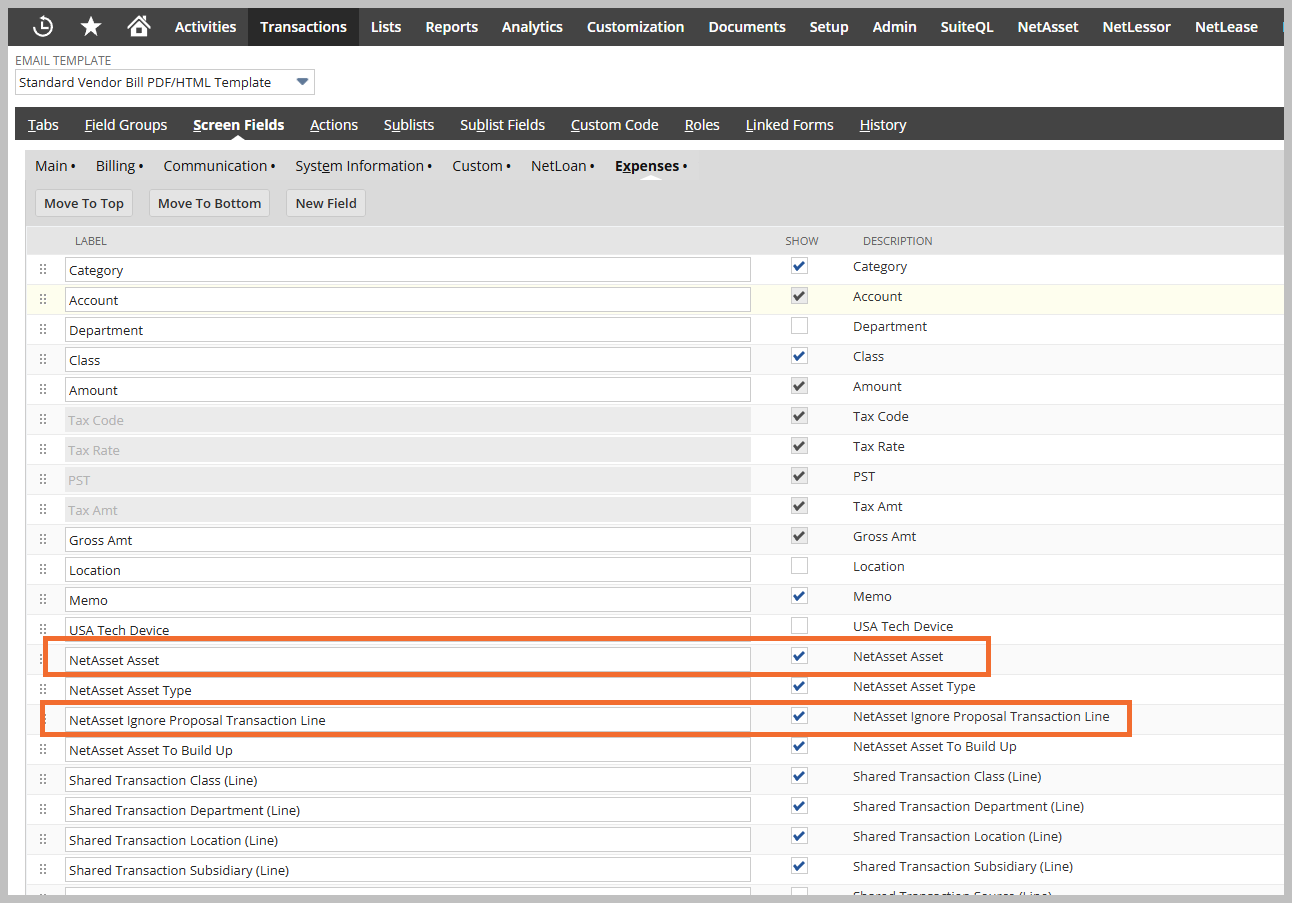The image size is (1292, 903).
Task: Open the Transactions menu
Action: click(x=303, y=27)
